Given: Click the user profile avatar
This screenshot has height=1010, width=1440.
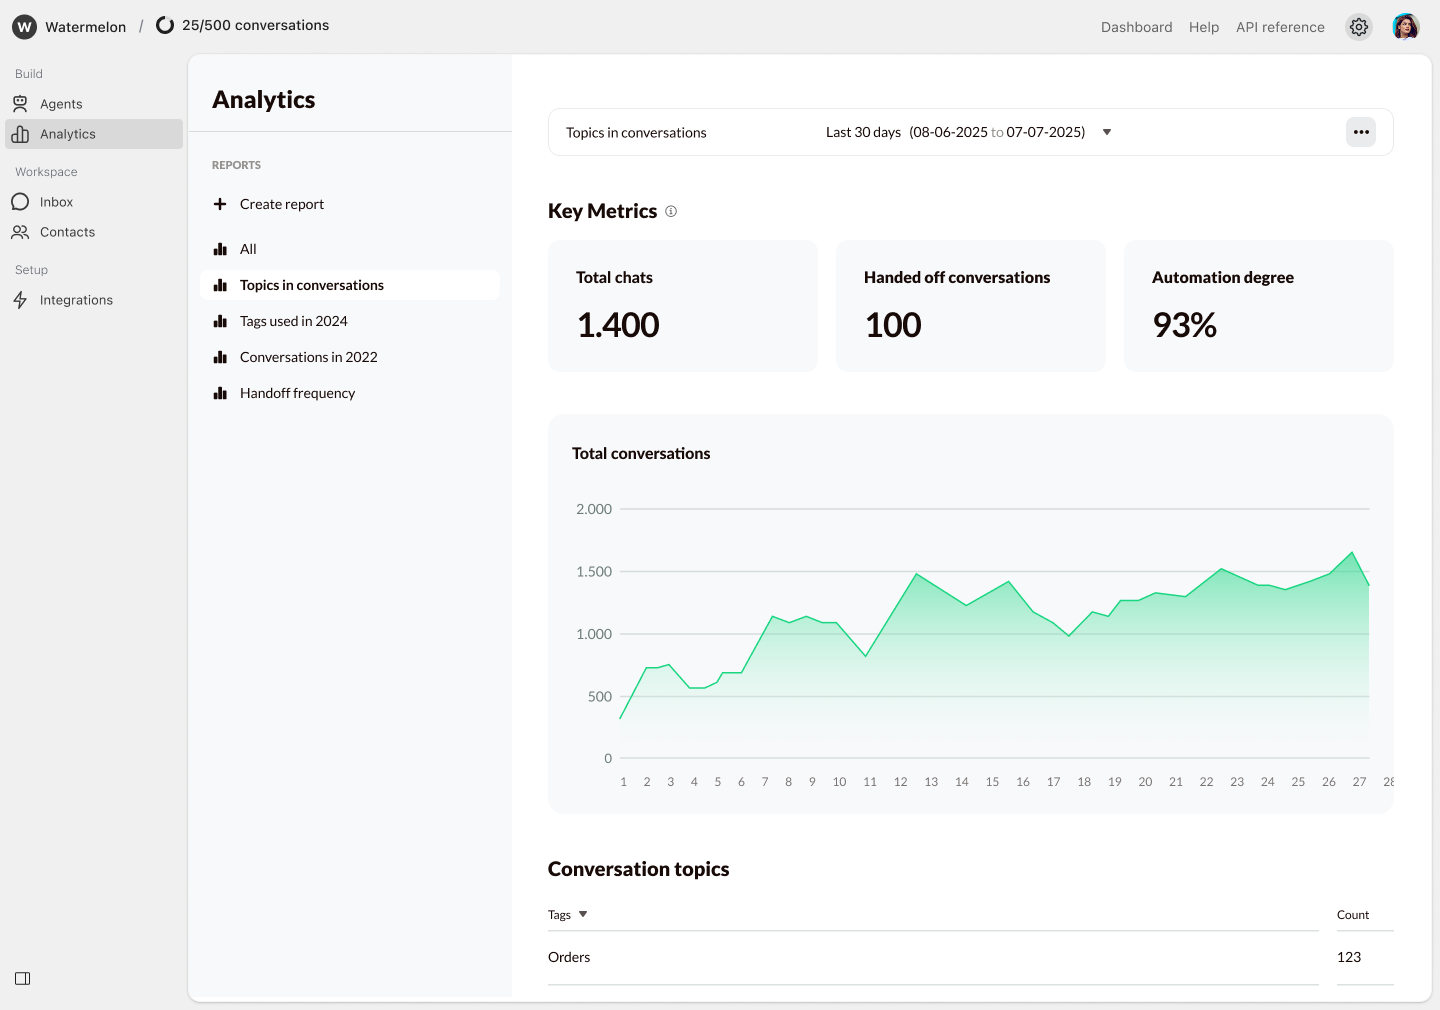Looking at the screenshot, I should tap(1405, 27).
